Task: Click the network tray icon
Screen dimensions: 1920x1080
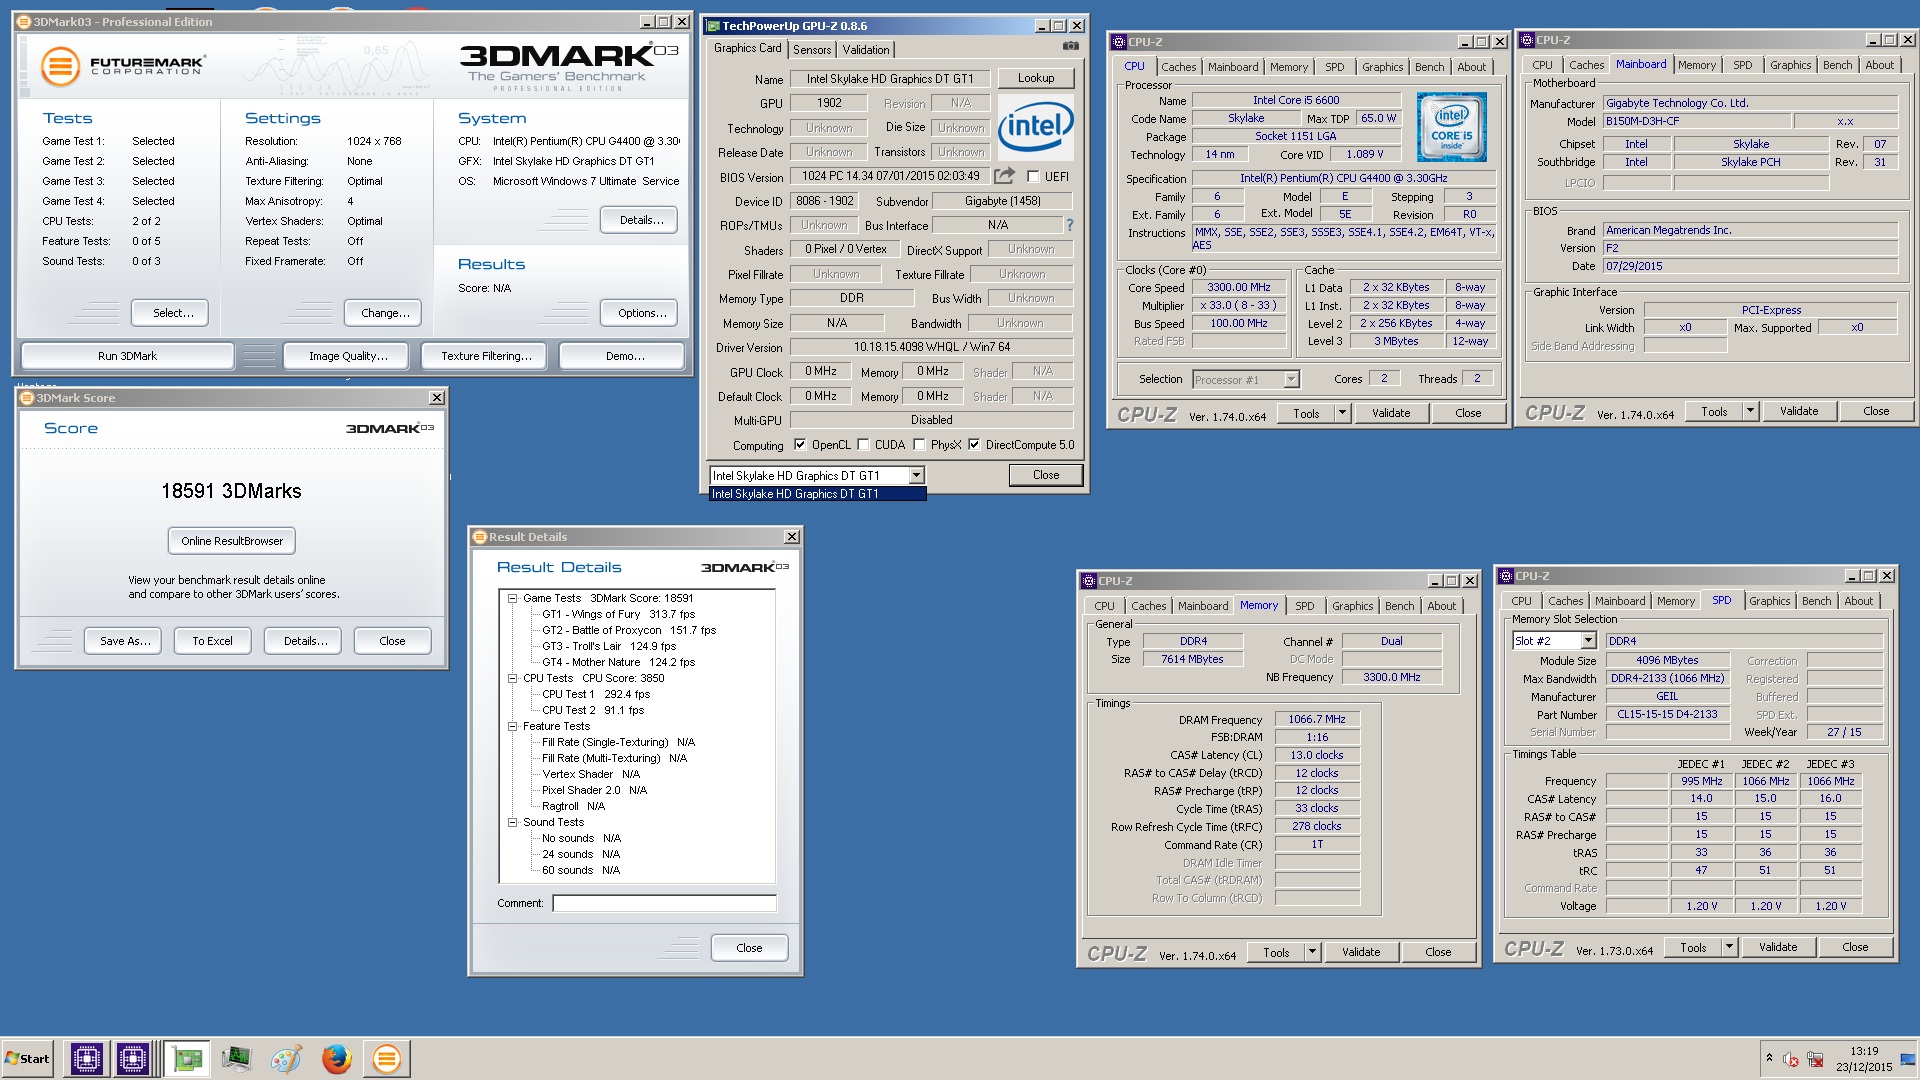Action: point(1815,1059)
